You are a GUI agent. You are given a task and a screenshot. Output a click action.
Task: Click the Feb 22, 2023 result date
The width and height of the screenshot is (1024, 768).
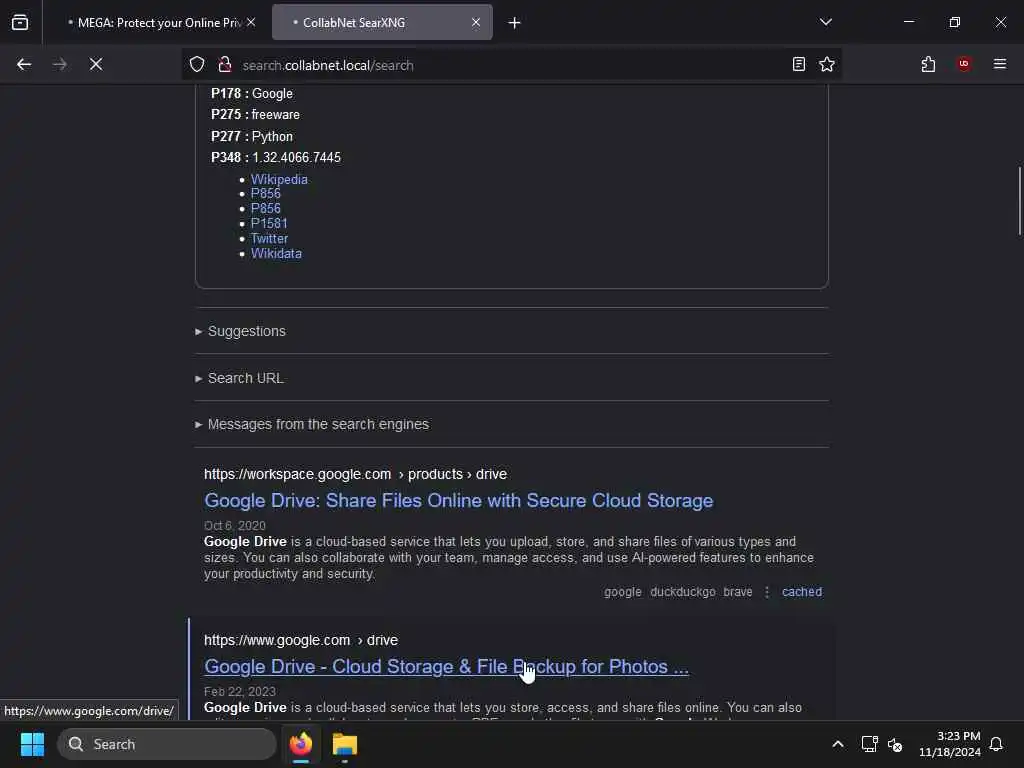tap(240, 692)
